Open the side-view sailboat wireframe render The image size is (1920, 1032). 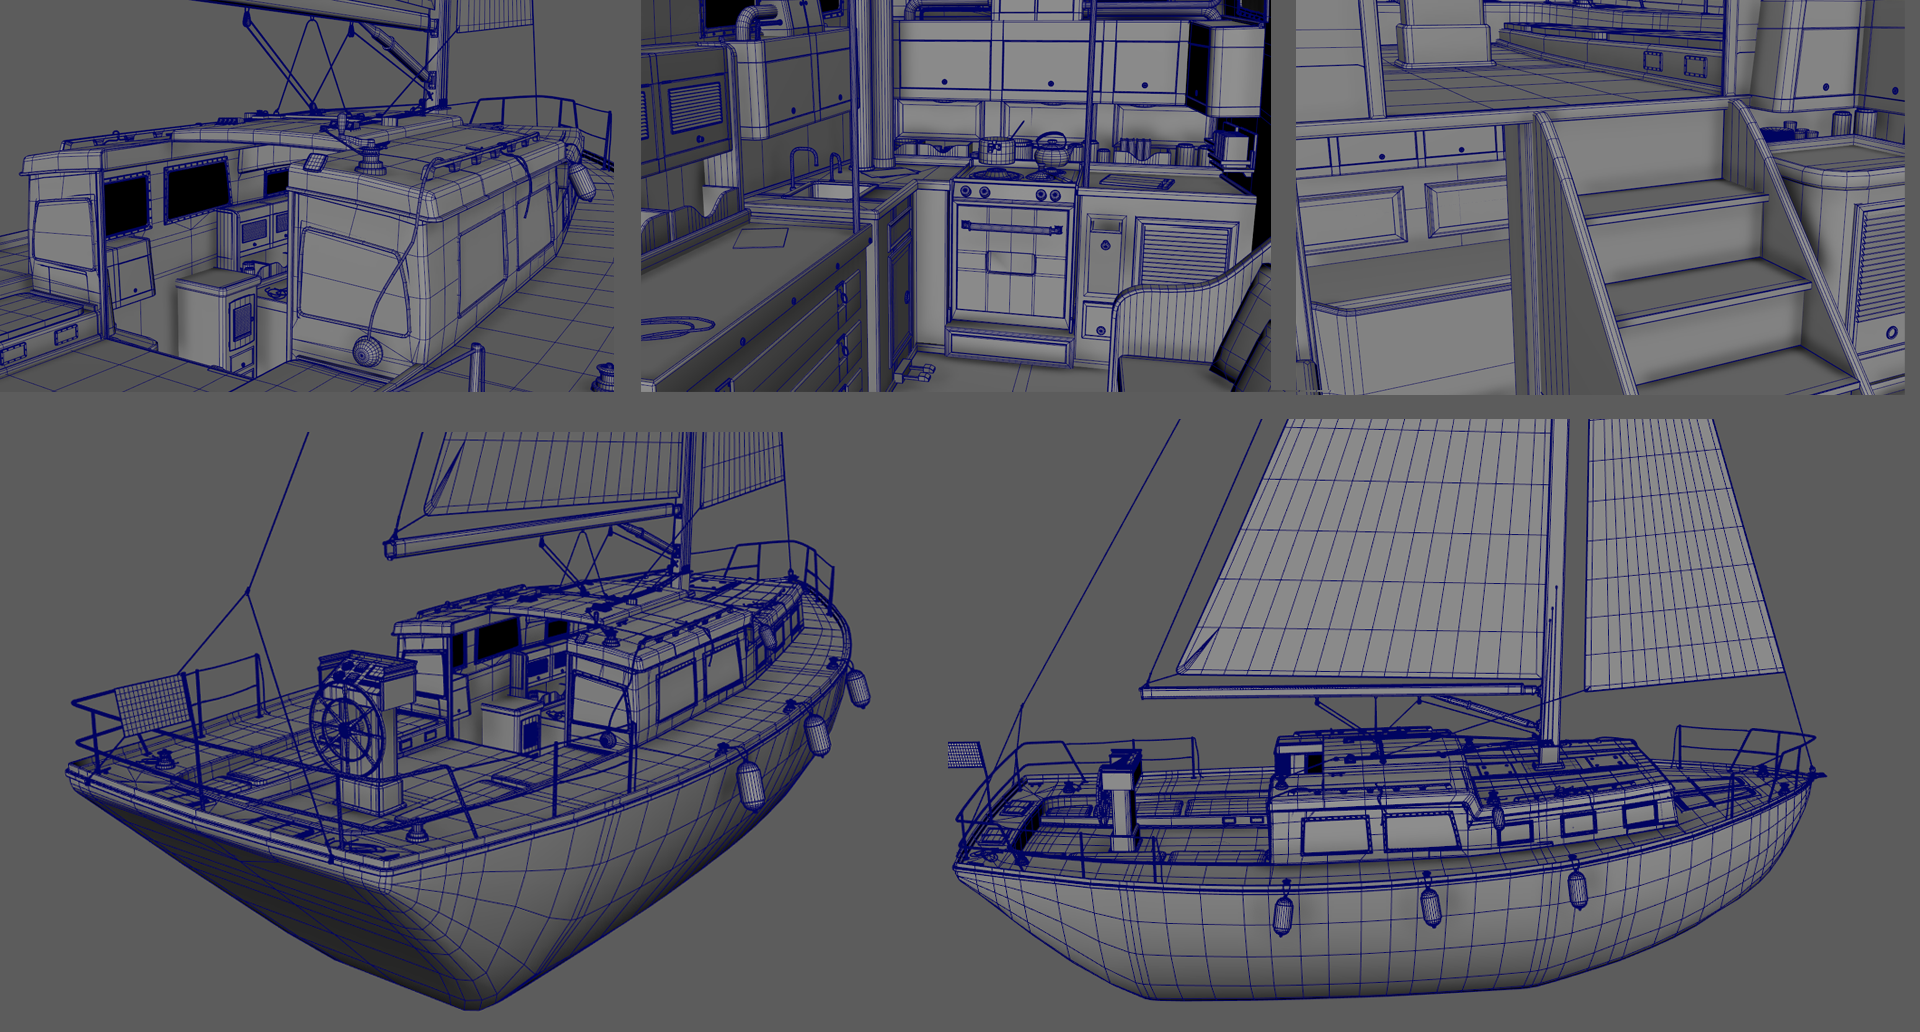1385,710
